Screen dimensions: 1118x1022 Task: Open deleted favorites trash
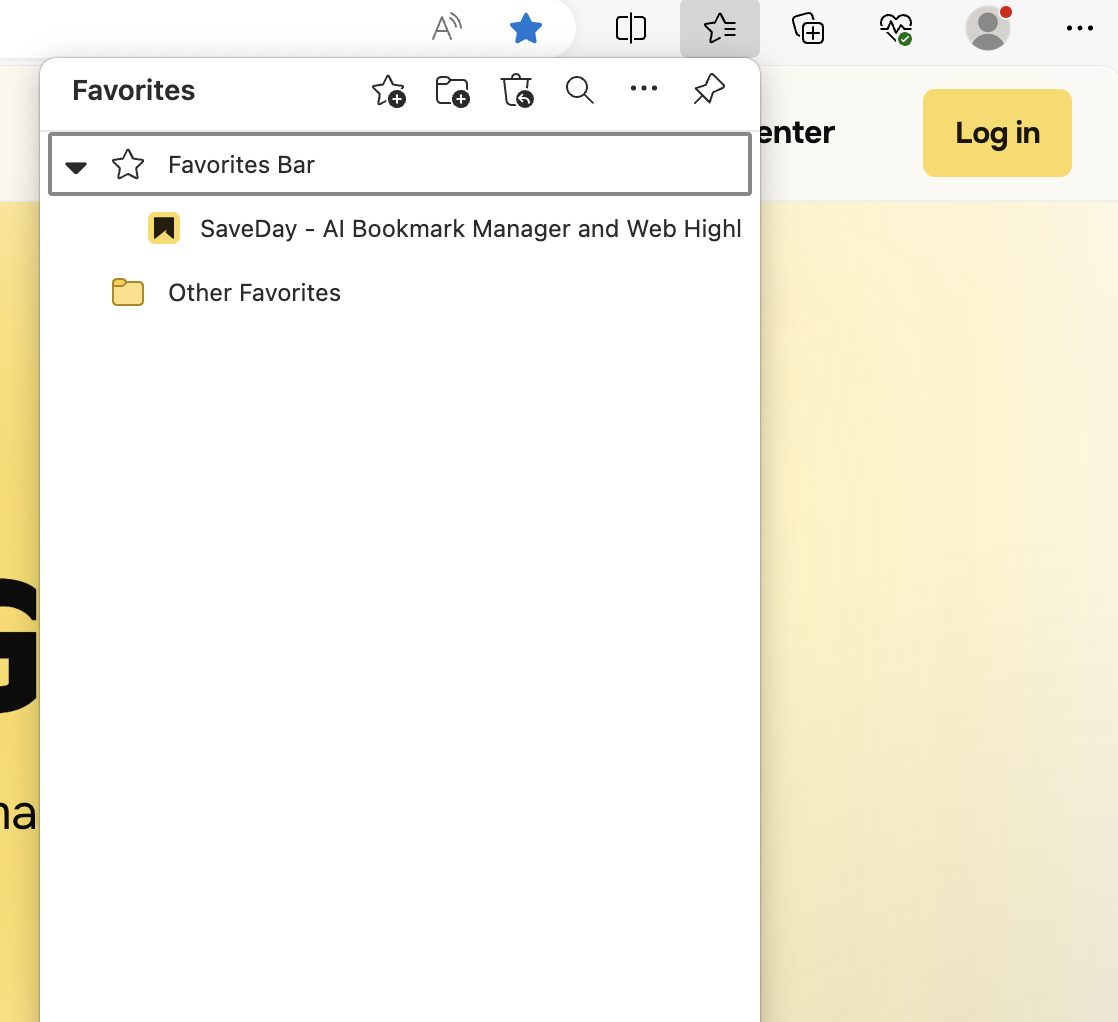[516, 90]
